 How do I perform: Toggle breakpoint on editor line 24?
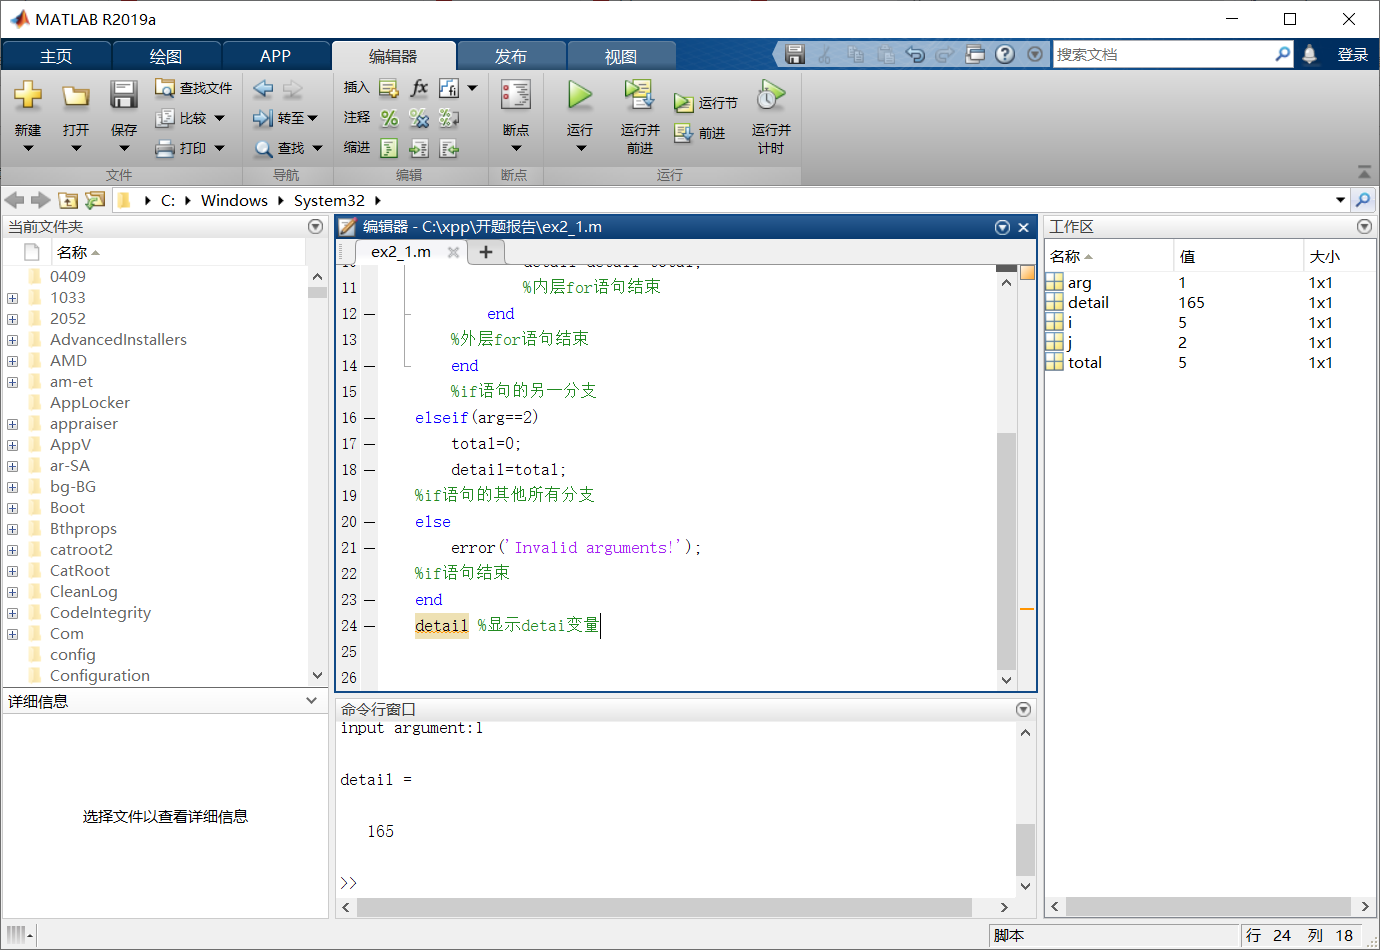pos(369,626)
